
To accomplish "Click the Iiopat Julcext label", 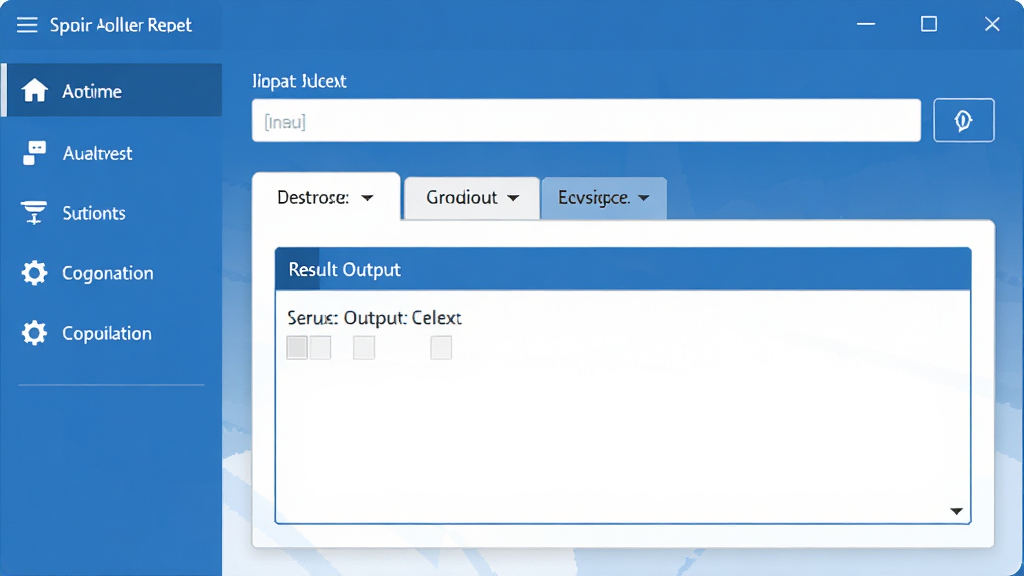I will tap(299, 82).
